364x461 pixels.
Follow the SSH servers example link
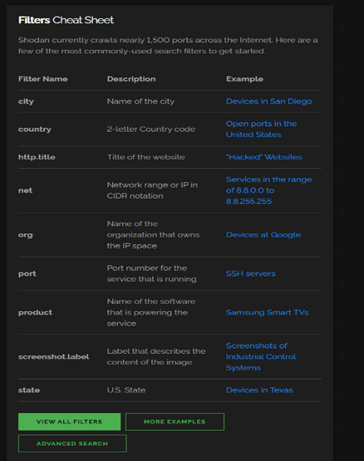251,274
